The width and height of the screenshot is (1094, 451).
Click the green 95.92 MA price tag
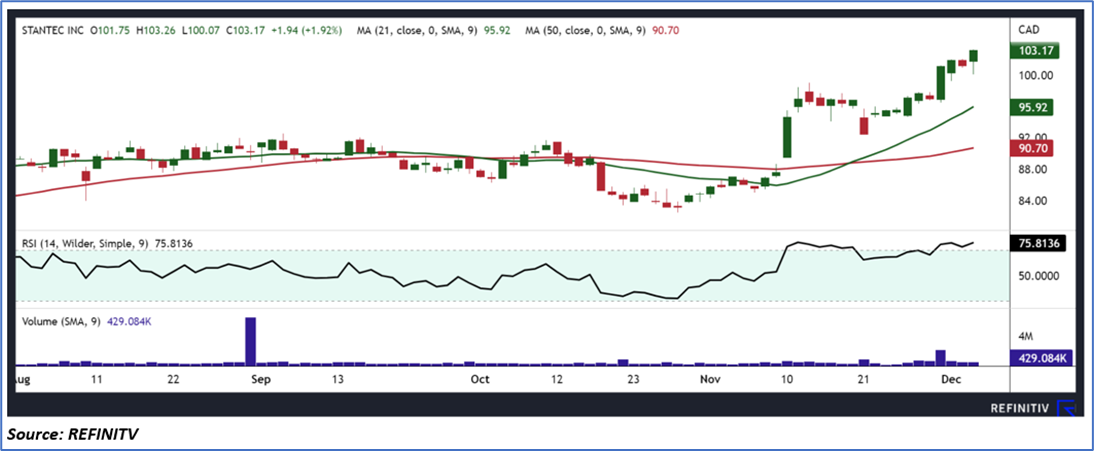[1033, 108]
